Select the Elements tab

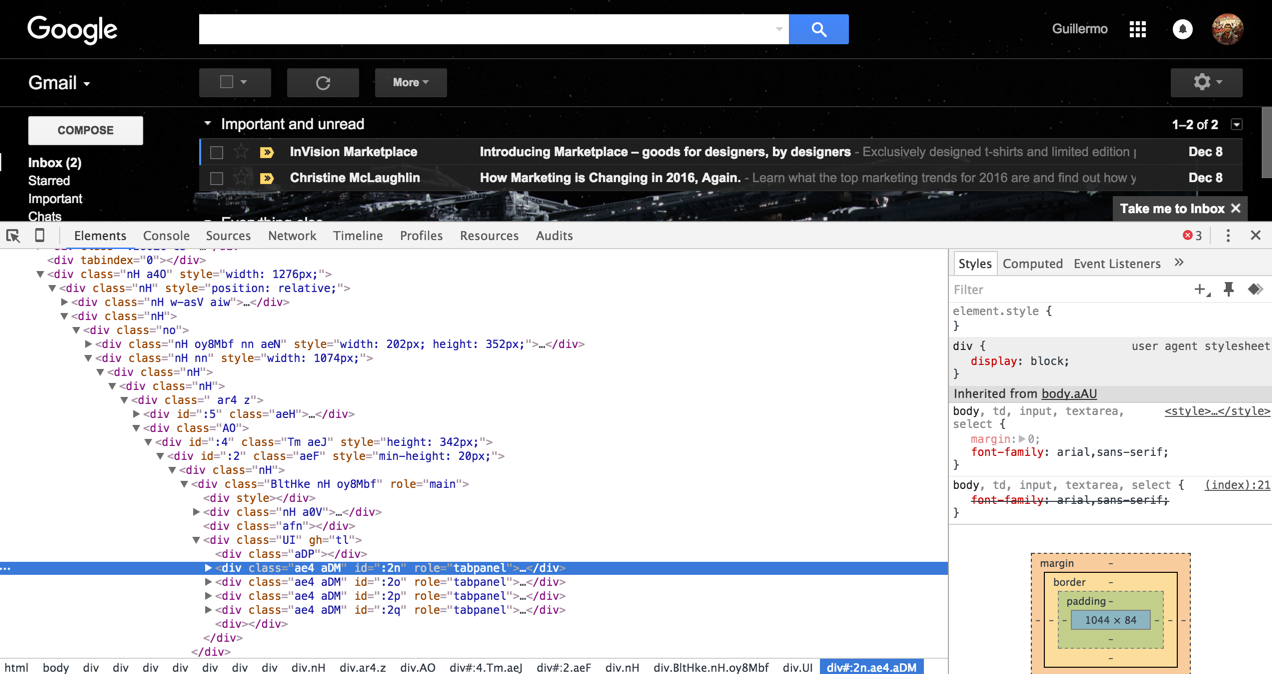point(100,236)
